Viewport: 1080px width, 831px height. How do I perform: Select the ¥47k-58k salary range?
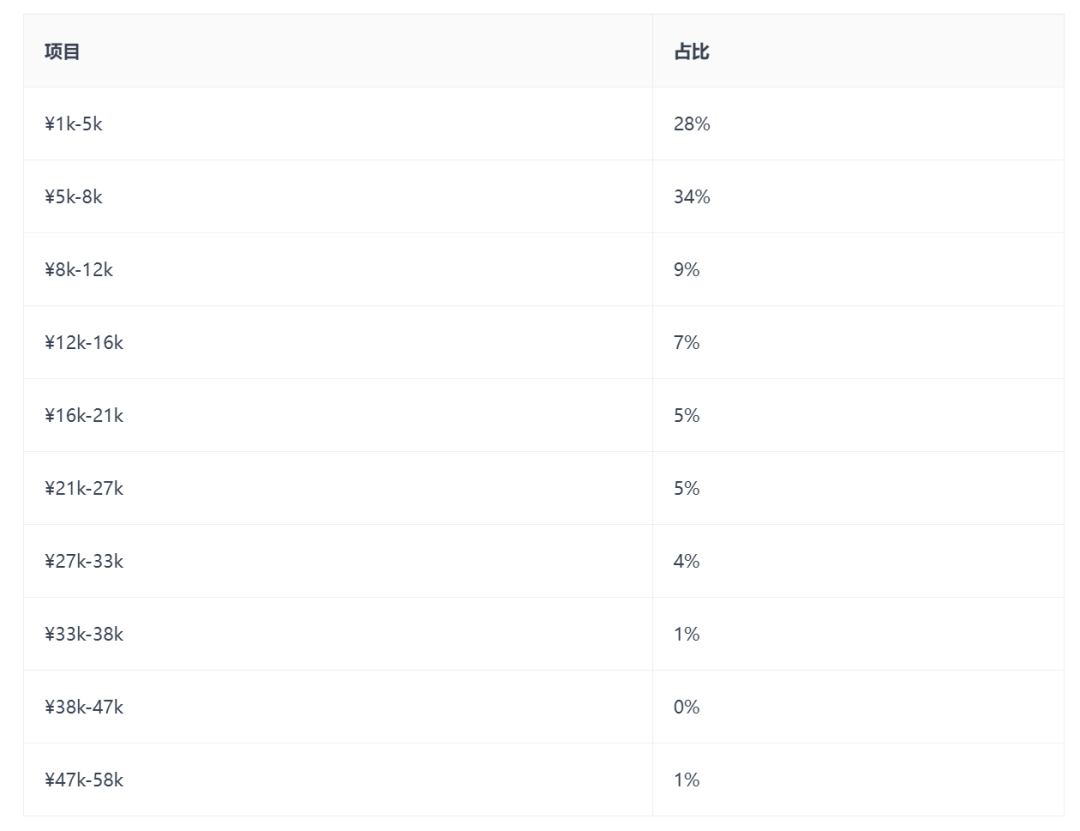click(83, 781)
